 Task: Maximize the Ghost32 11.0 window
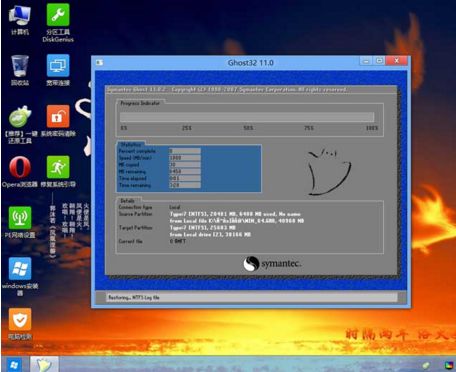379,61
